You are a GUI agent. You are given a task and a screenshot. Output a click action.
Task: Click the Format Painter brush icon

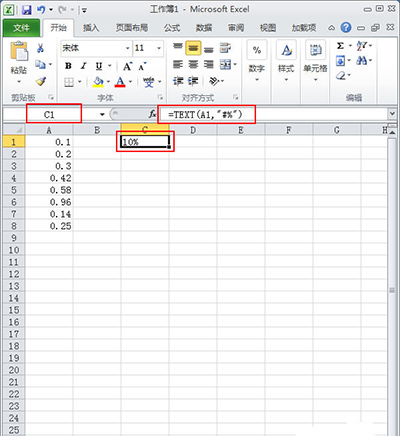(x=41, y=81)
